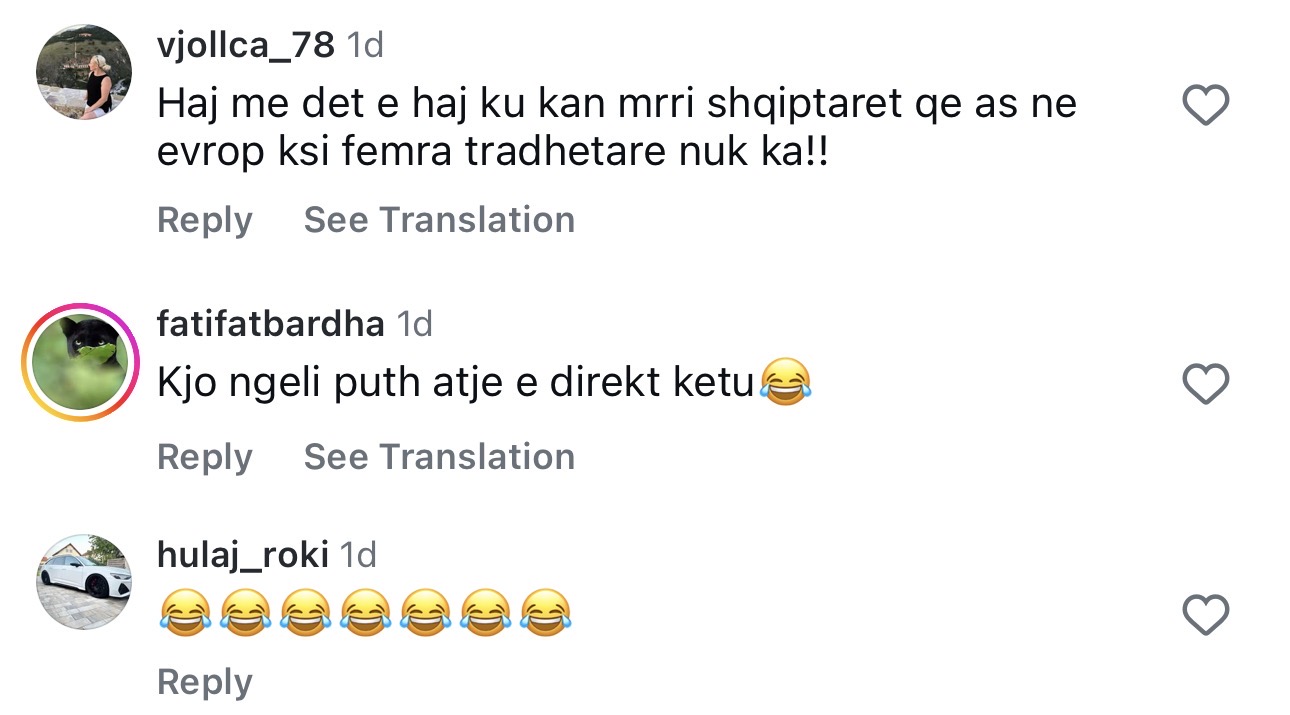Like the comment by vjollca_78
This screenshot has height=715, width=1290.
[x=1205, y=105]
